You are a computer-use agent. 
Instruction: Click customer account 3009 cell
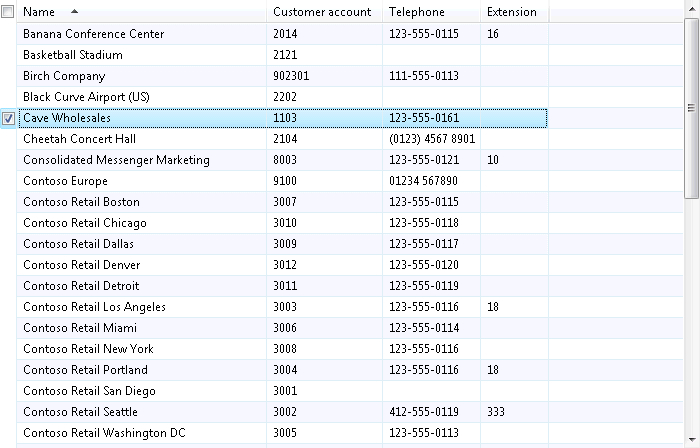(325, 244)
